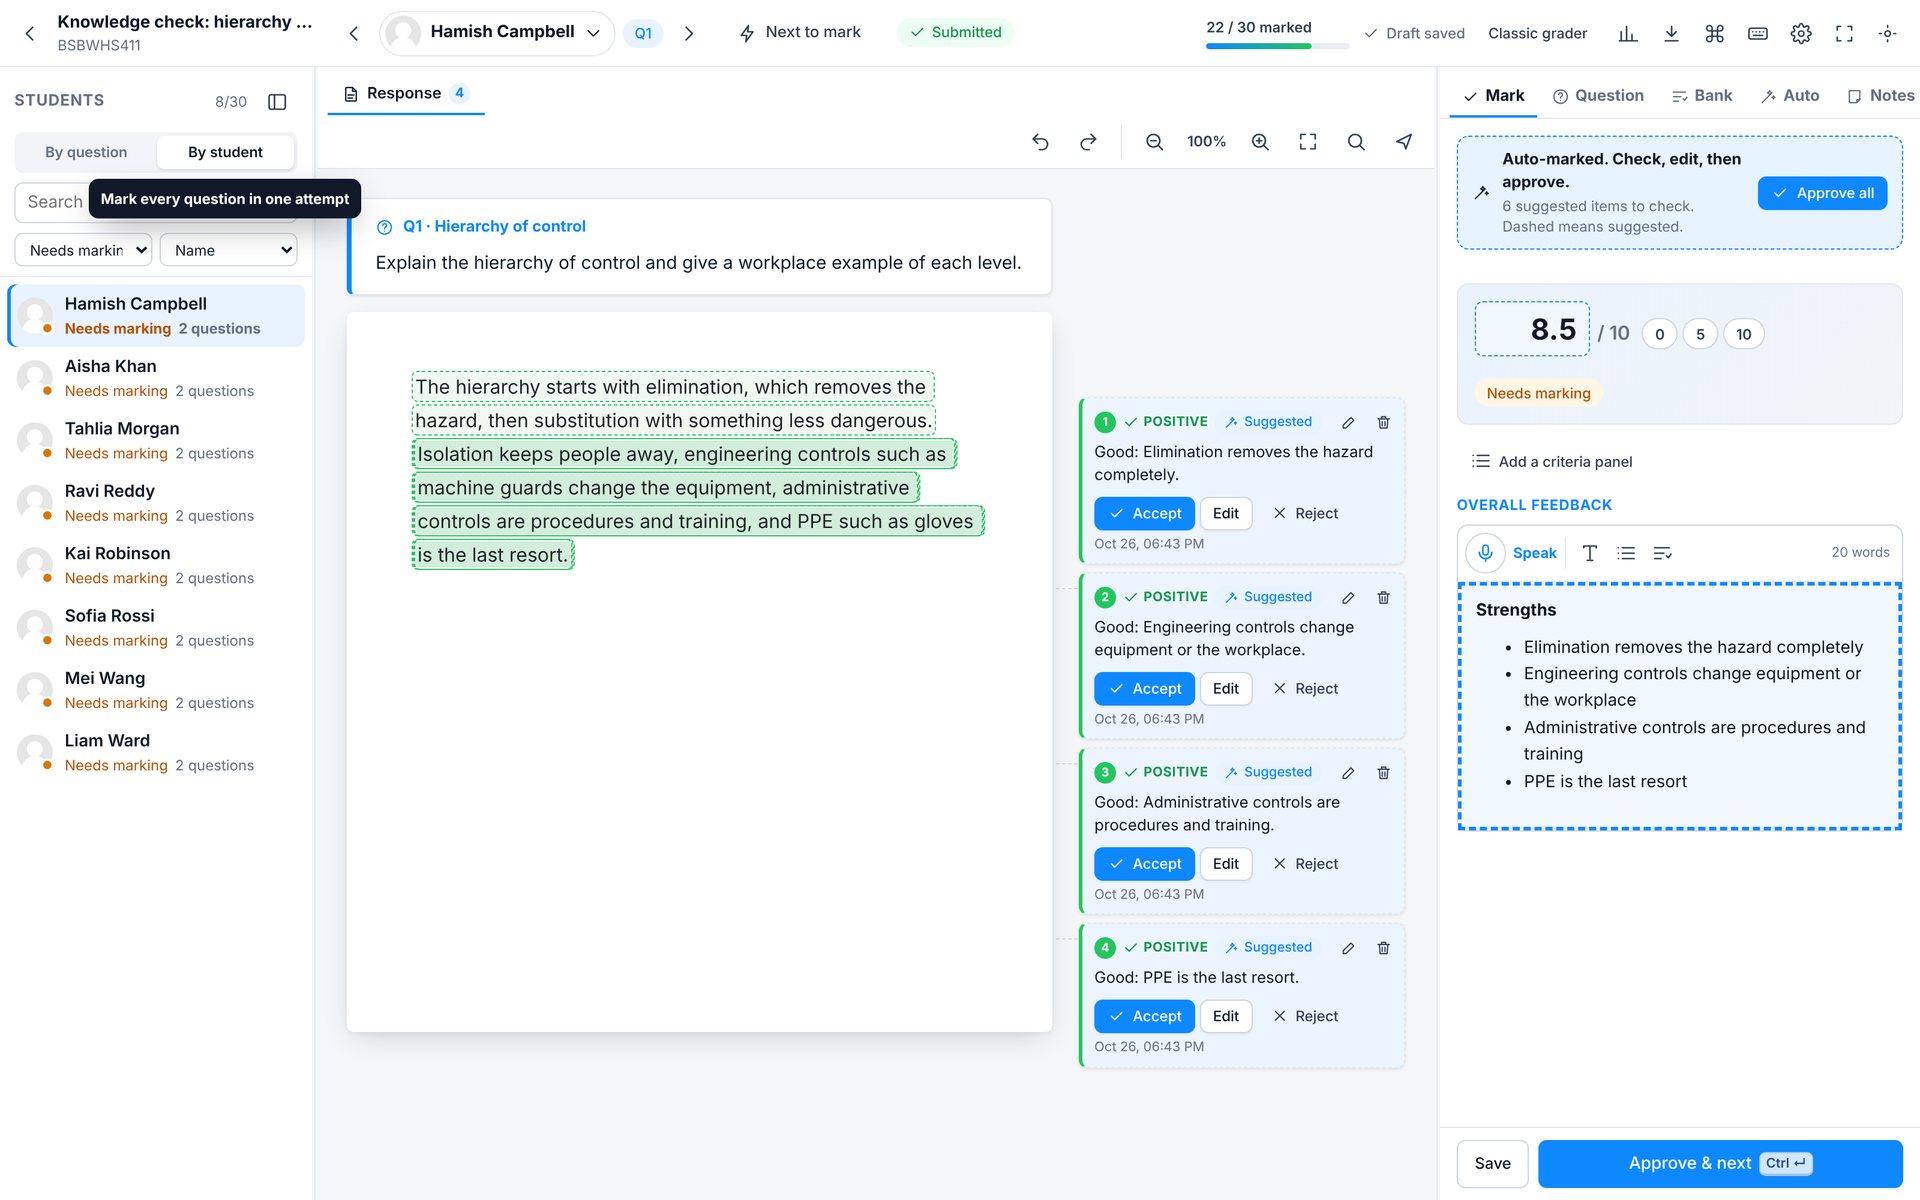The width and height of the screenshot is (1920, 1200).
Task: Accept the PPE last resort suggestion
Action: coord(1144,1016)
